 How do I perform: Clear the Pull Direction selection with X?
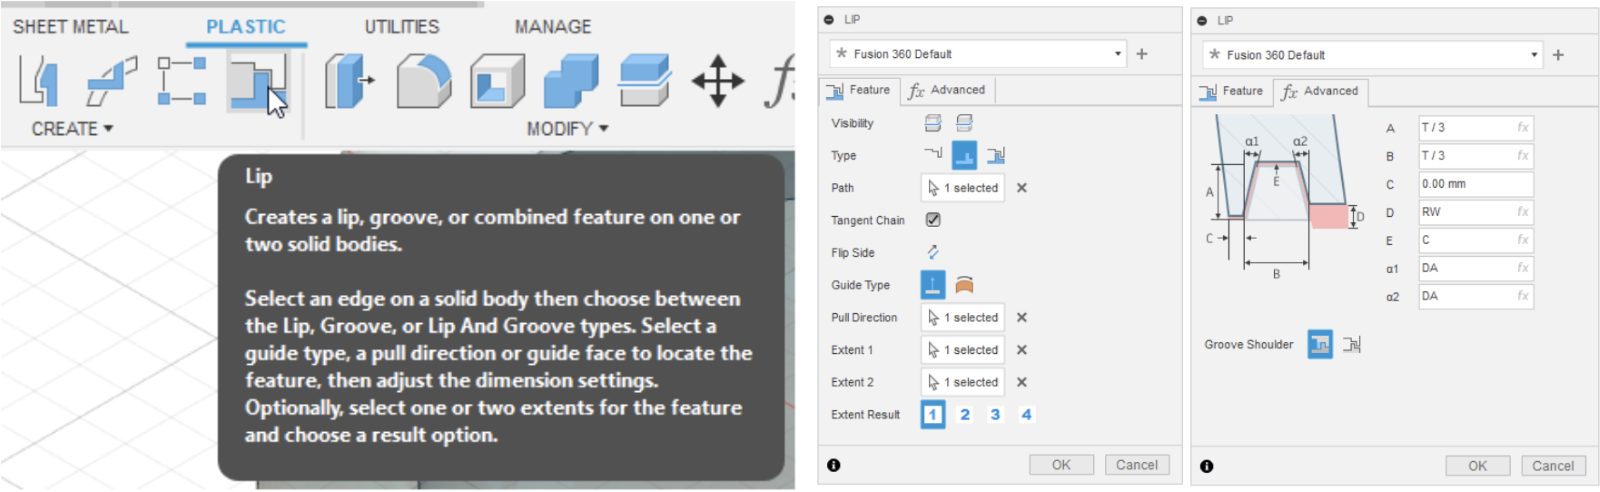1022,318
